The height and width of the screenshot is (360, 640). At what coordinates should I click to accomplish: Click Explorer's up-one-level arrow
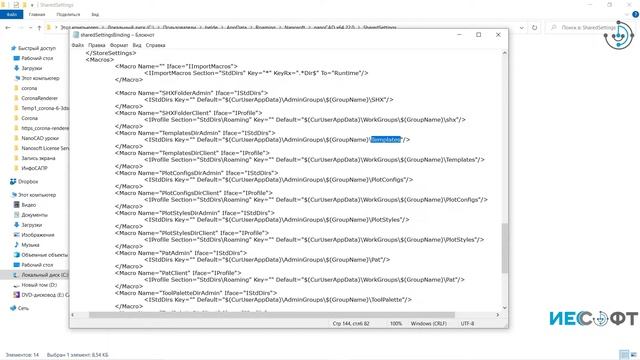[x=39, y=28]
